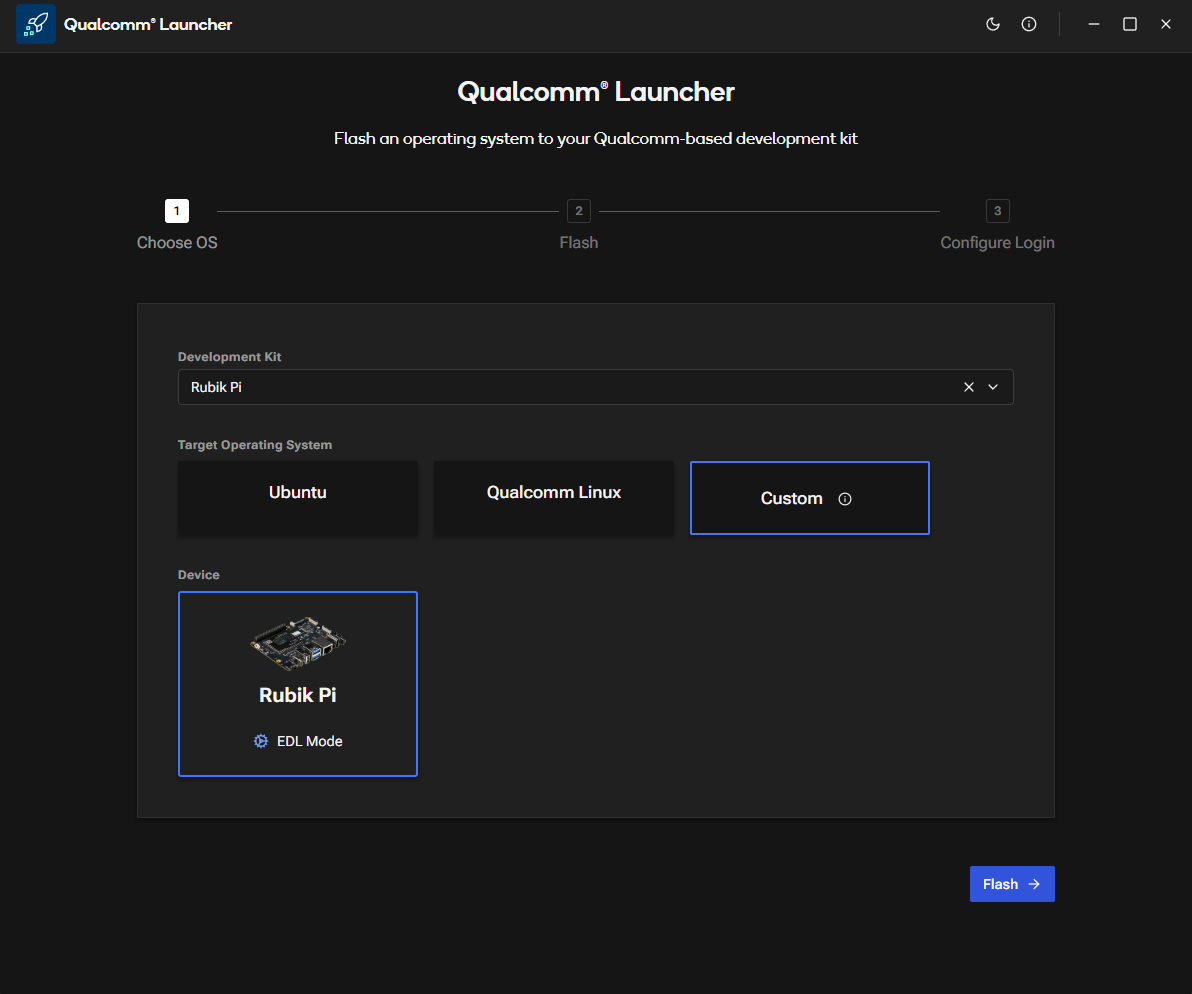Click the Rubik Pi board image
The width and height of the screenshot is (1192, 994).
pyautogui.click(x=298, y=642)
